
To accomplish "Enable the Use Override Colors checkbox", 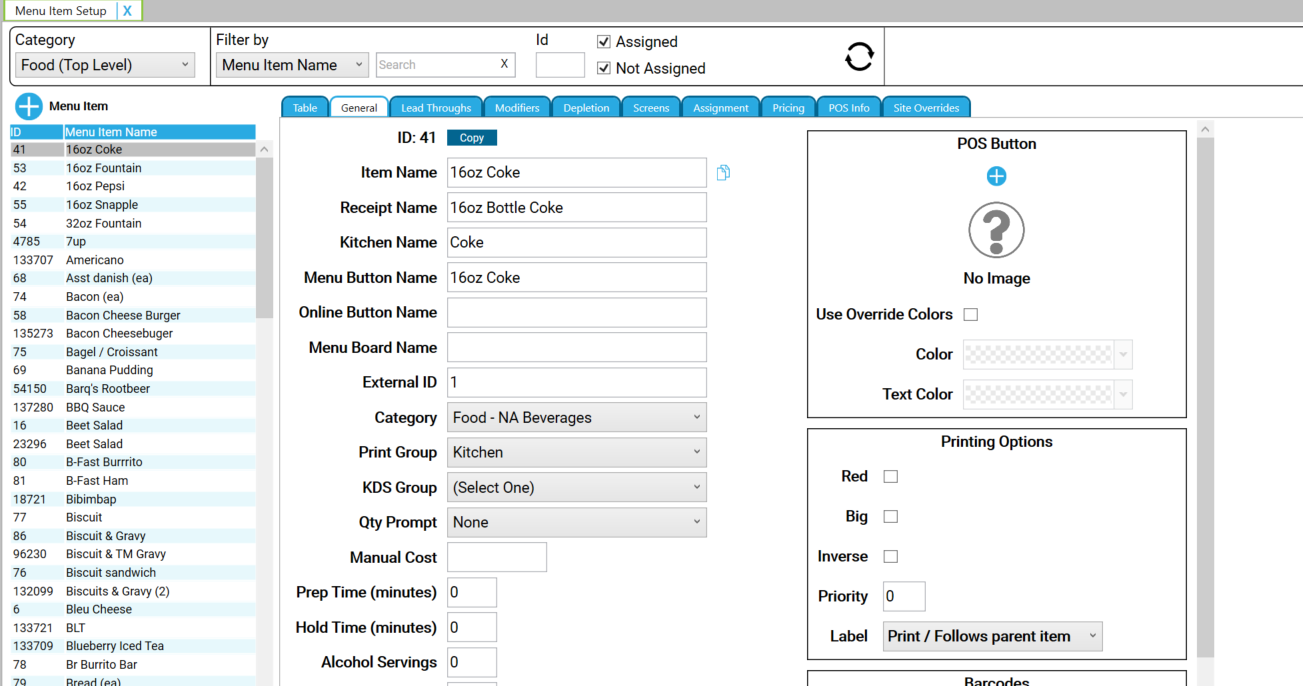I will [969, 313].
